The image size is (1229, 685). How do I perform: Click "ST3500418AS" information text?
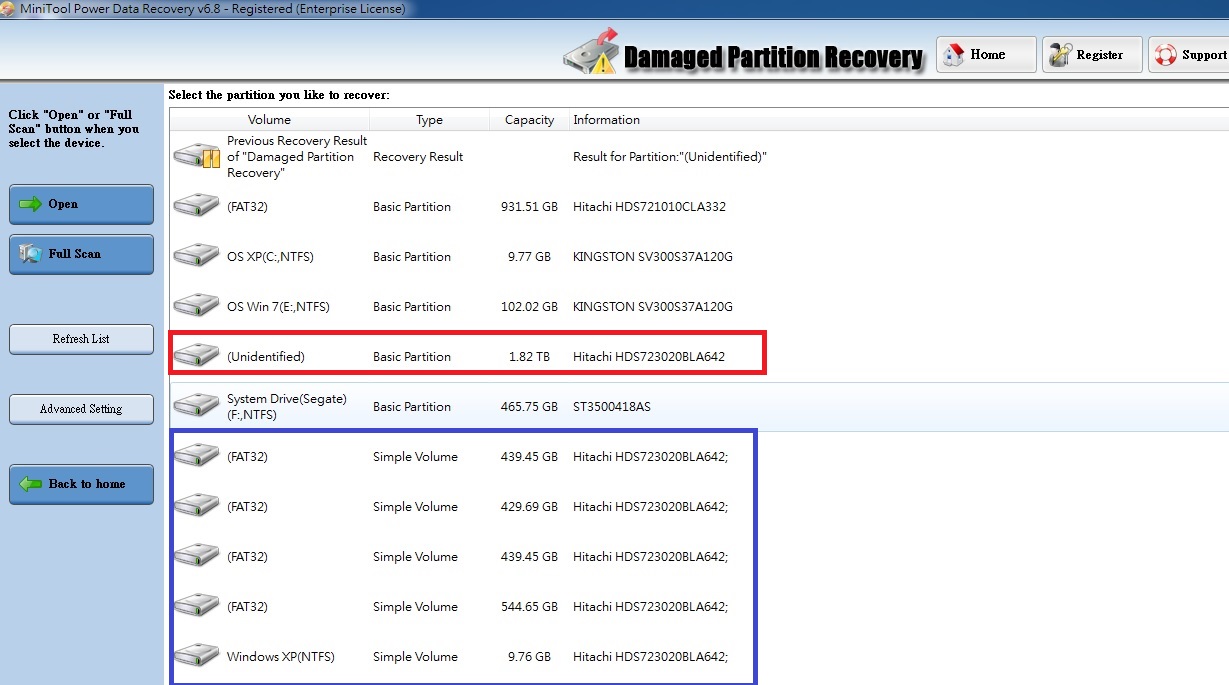614,407
